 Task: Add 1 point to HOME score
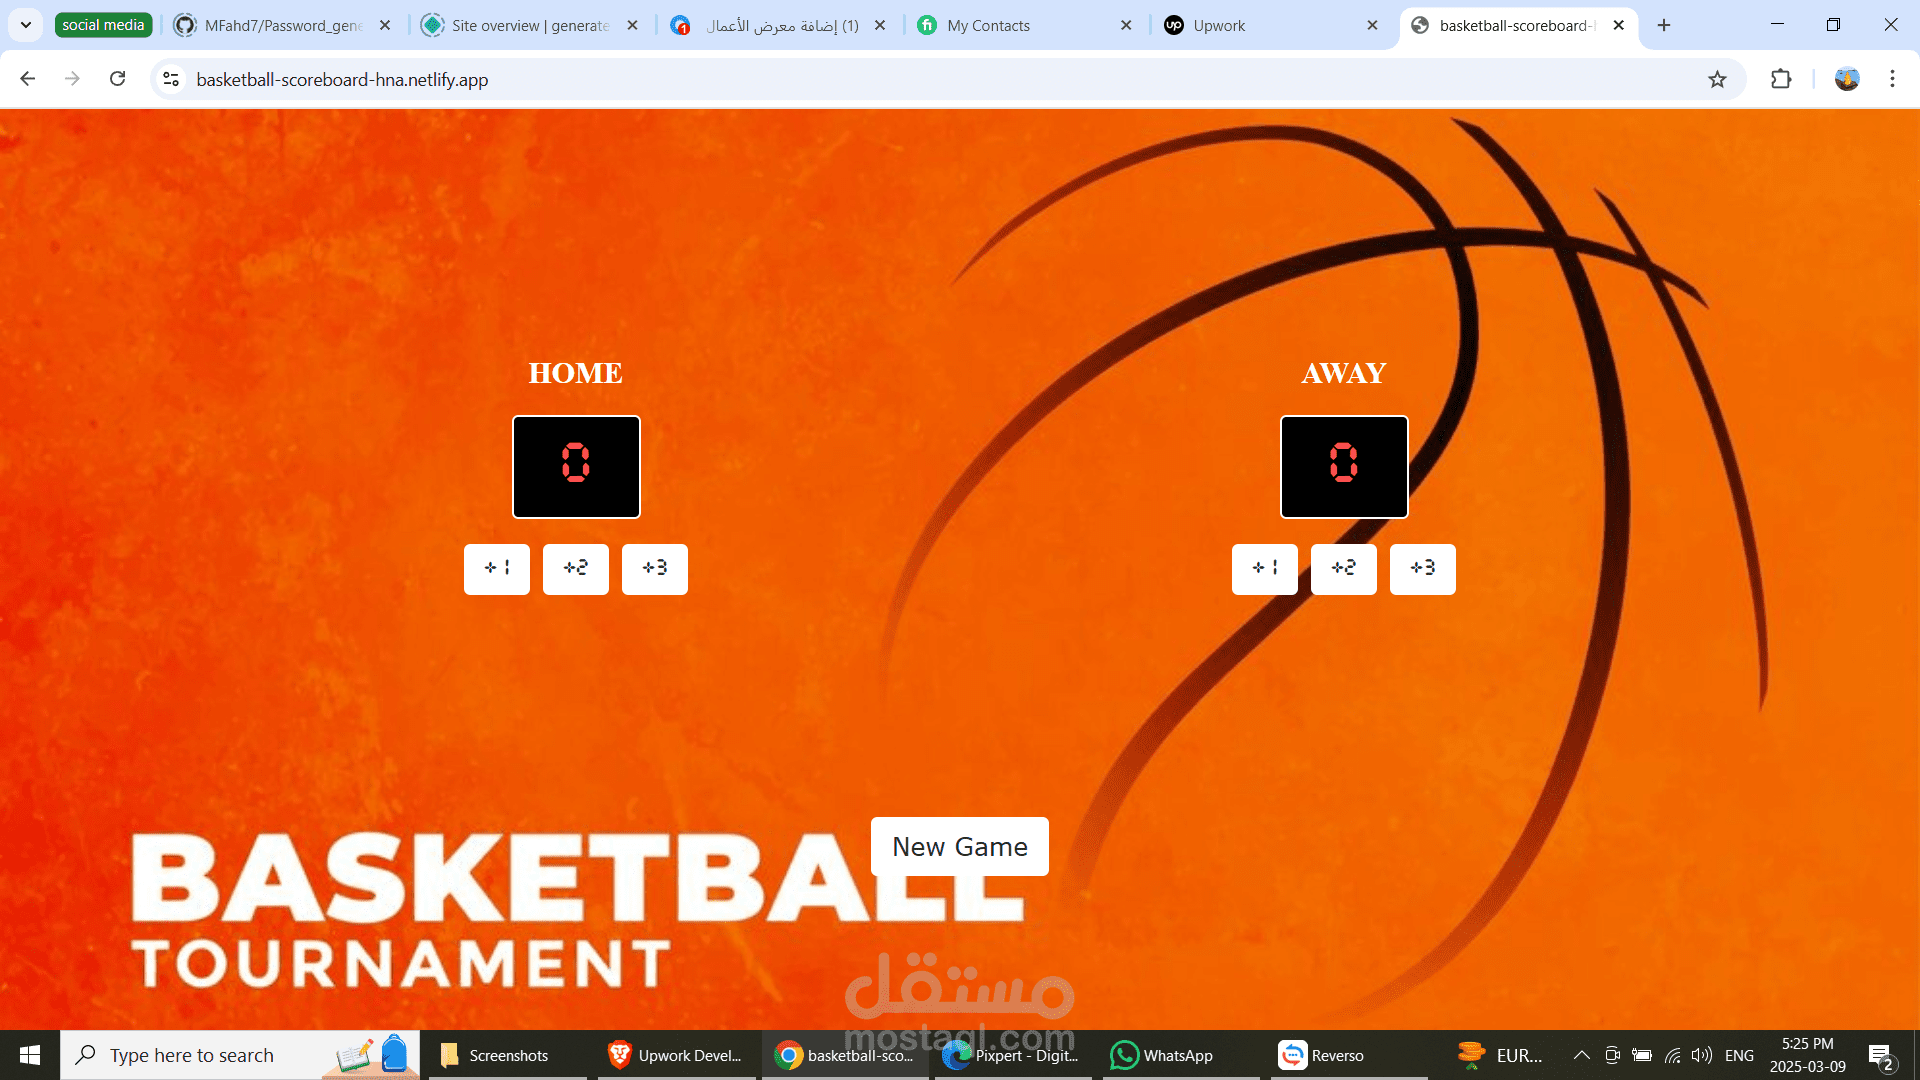pos(496,569)
